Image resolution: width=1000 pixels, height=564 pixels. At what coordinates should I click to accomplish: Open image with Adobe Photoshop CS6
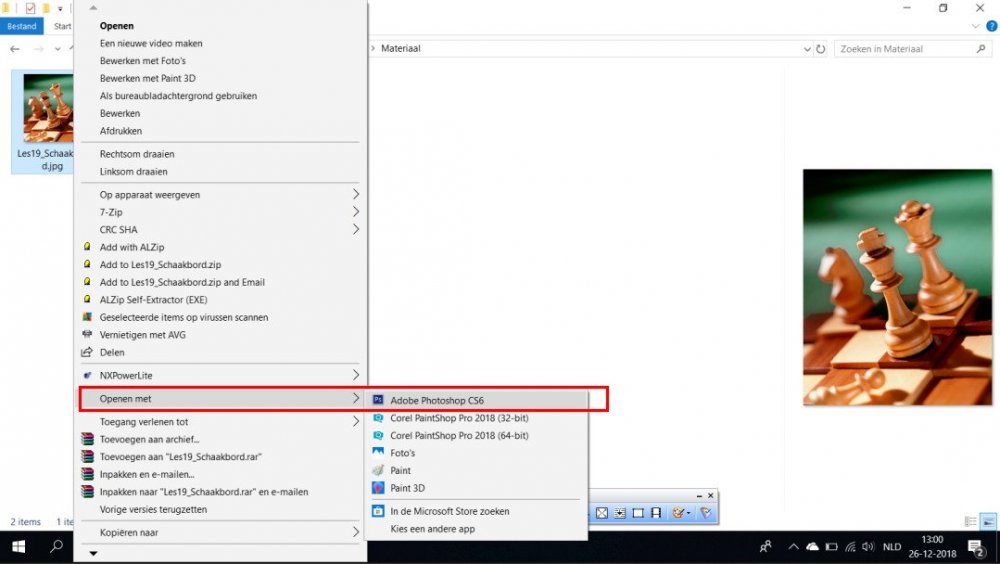coord(436,399)
